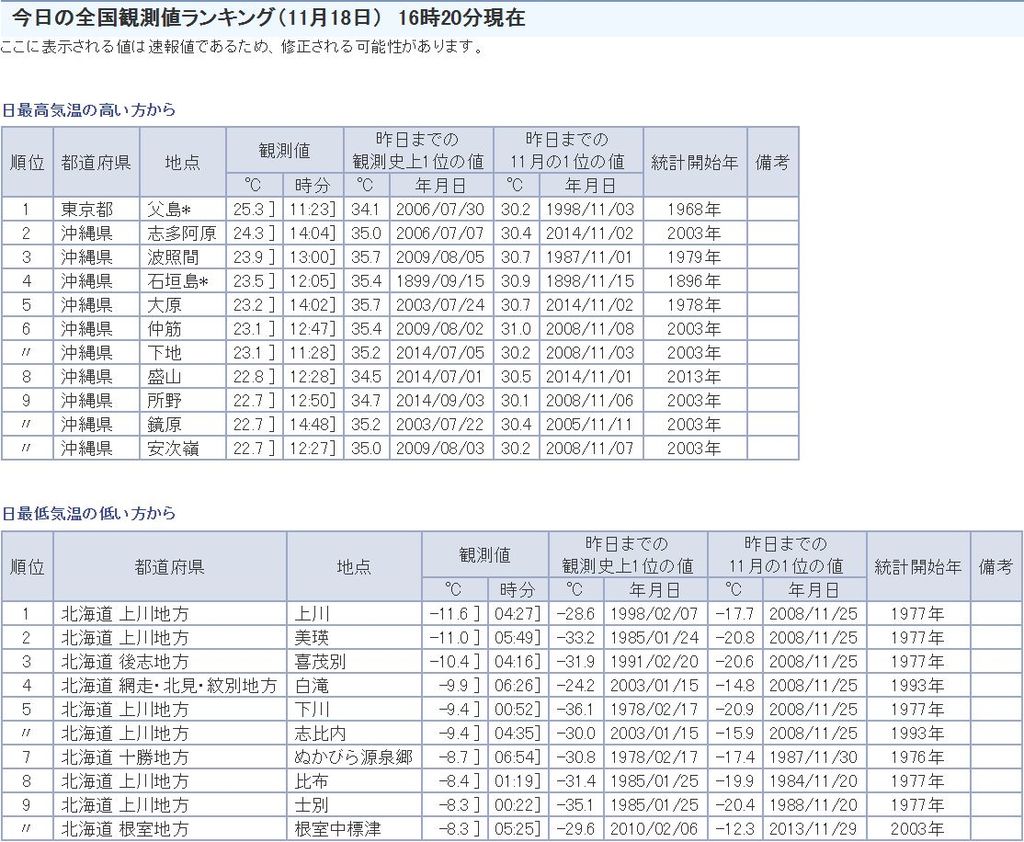Image resolution: width=1024 pixels, height=842 pixels.
Task: Click the record value -33.2
Action: coord(575,638)
